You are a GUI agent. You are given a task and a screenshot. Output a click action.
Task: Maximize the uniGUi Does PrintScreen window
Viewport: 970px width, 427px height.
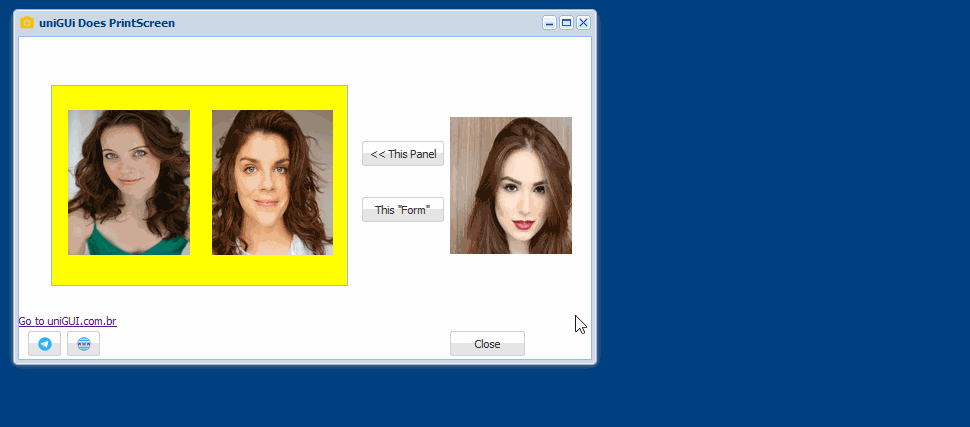pos(566,23)
